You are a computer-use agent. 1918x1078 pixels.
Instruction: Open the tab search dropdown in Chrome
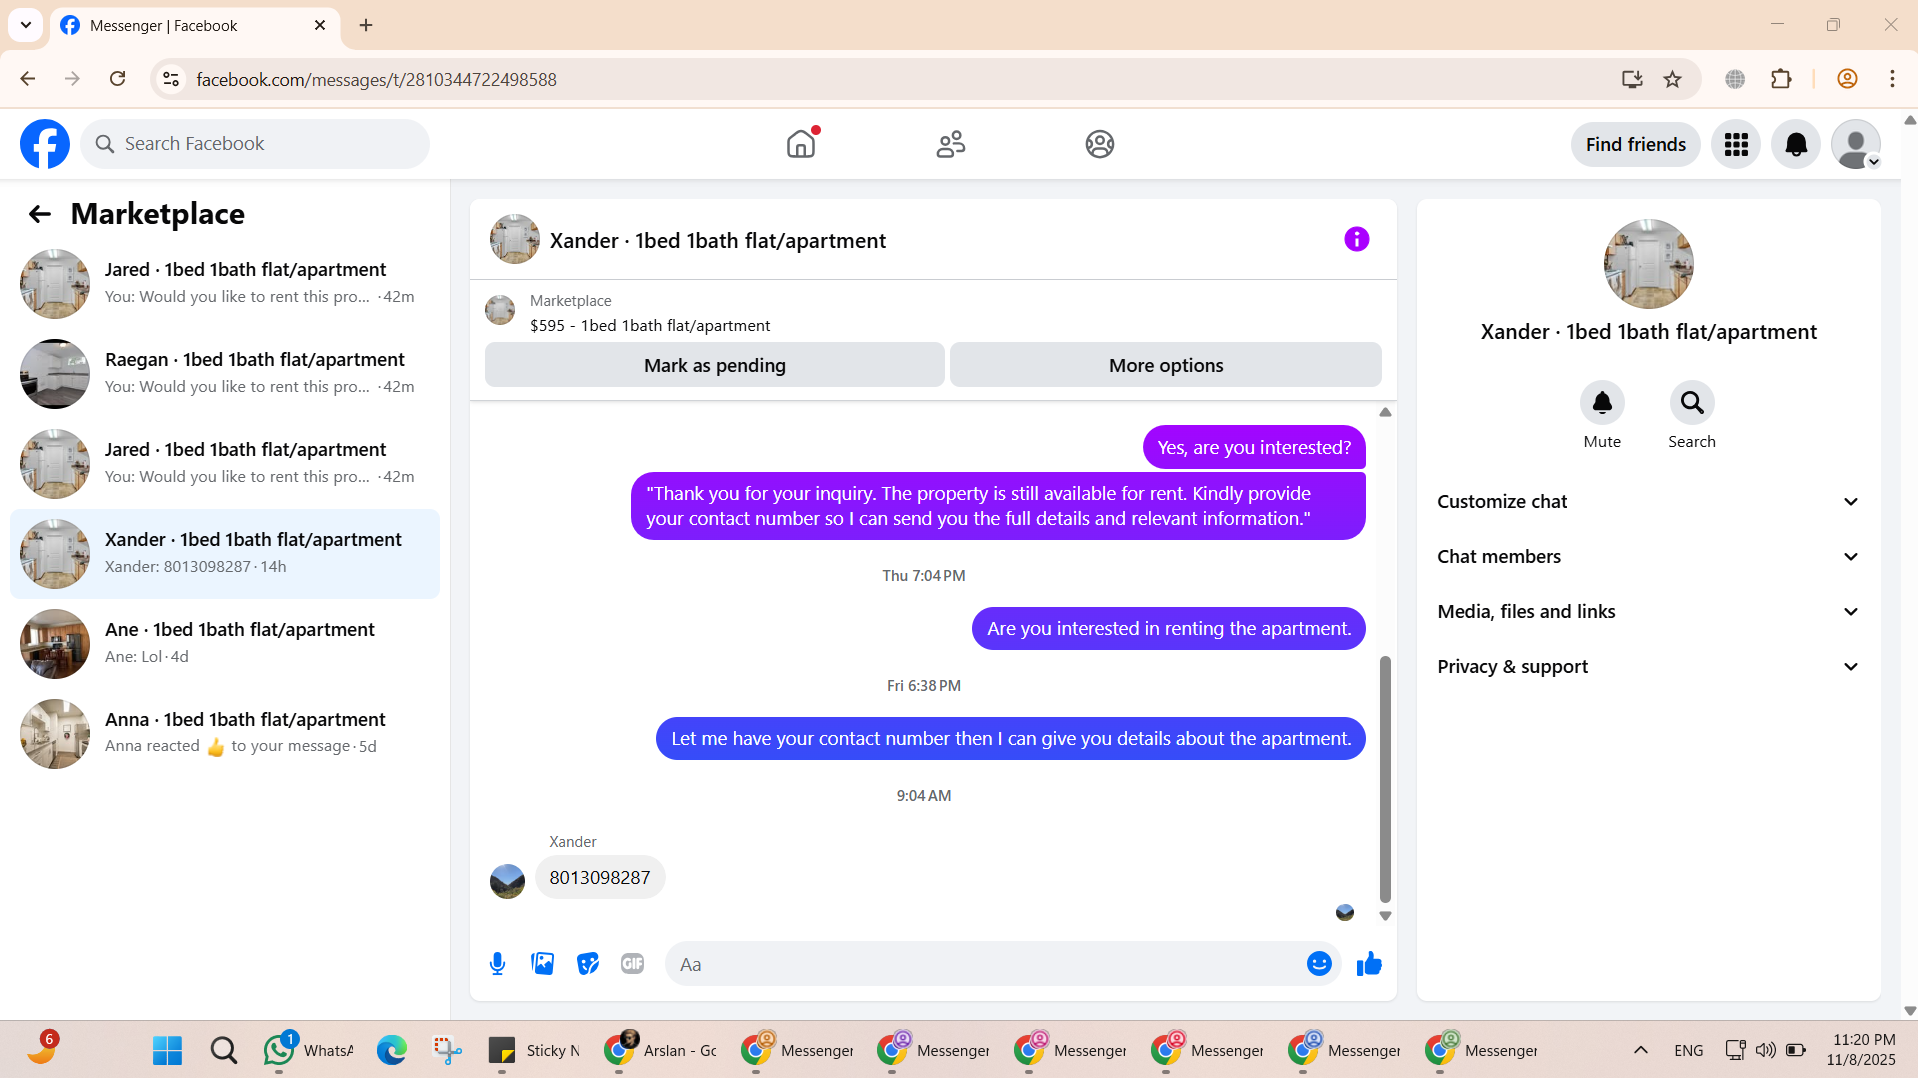[26, 25]
